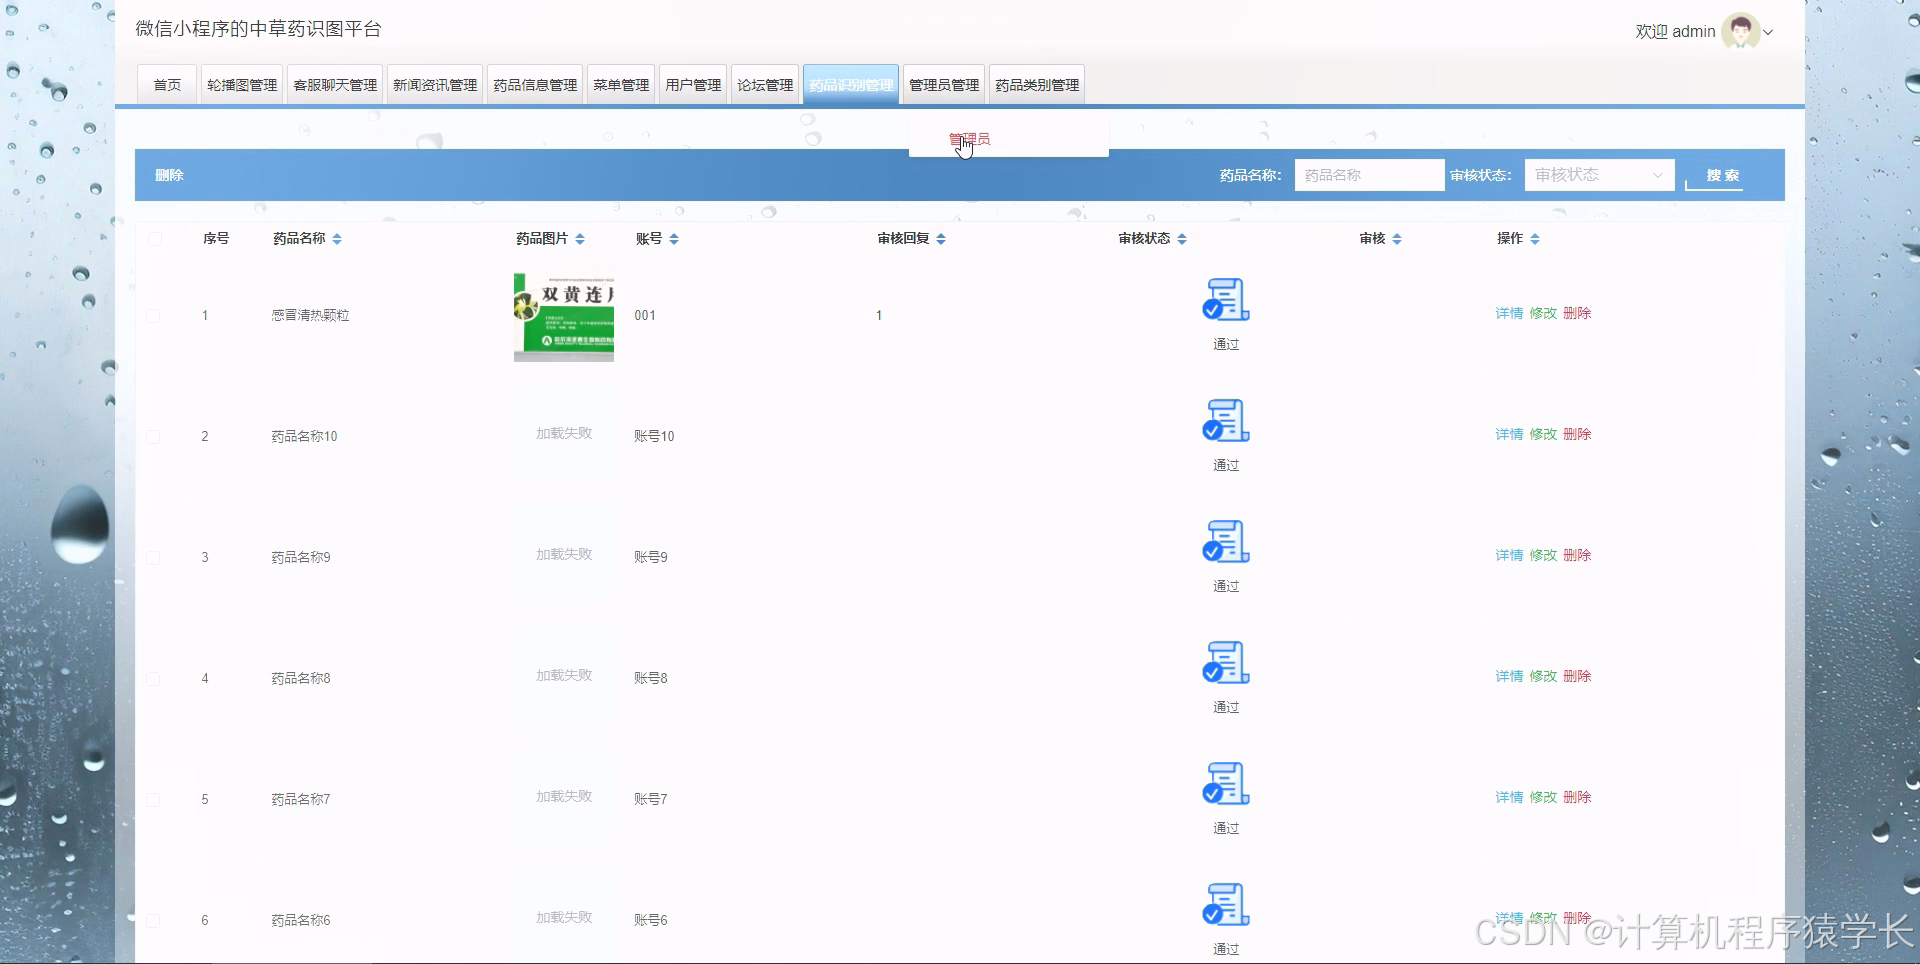
Task: Sort by 药品图片 column arrows
Action: click(580, 239)
